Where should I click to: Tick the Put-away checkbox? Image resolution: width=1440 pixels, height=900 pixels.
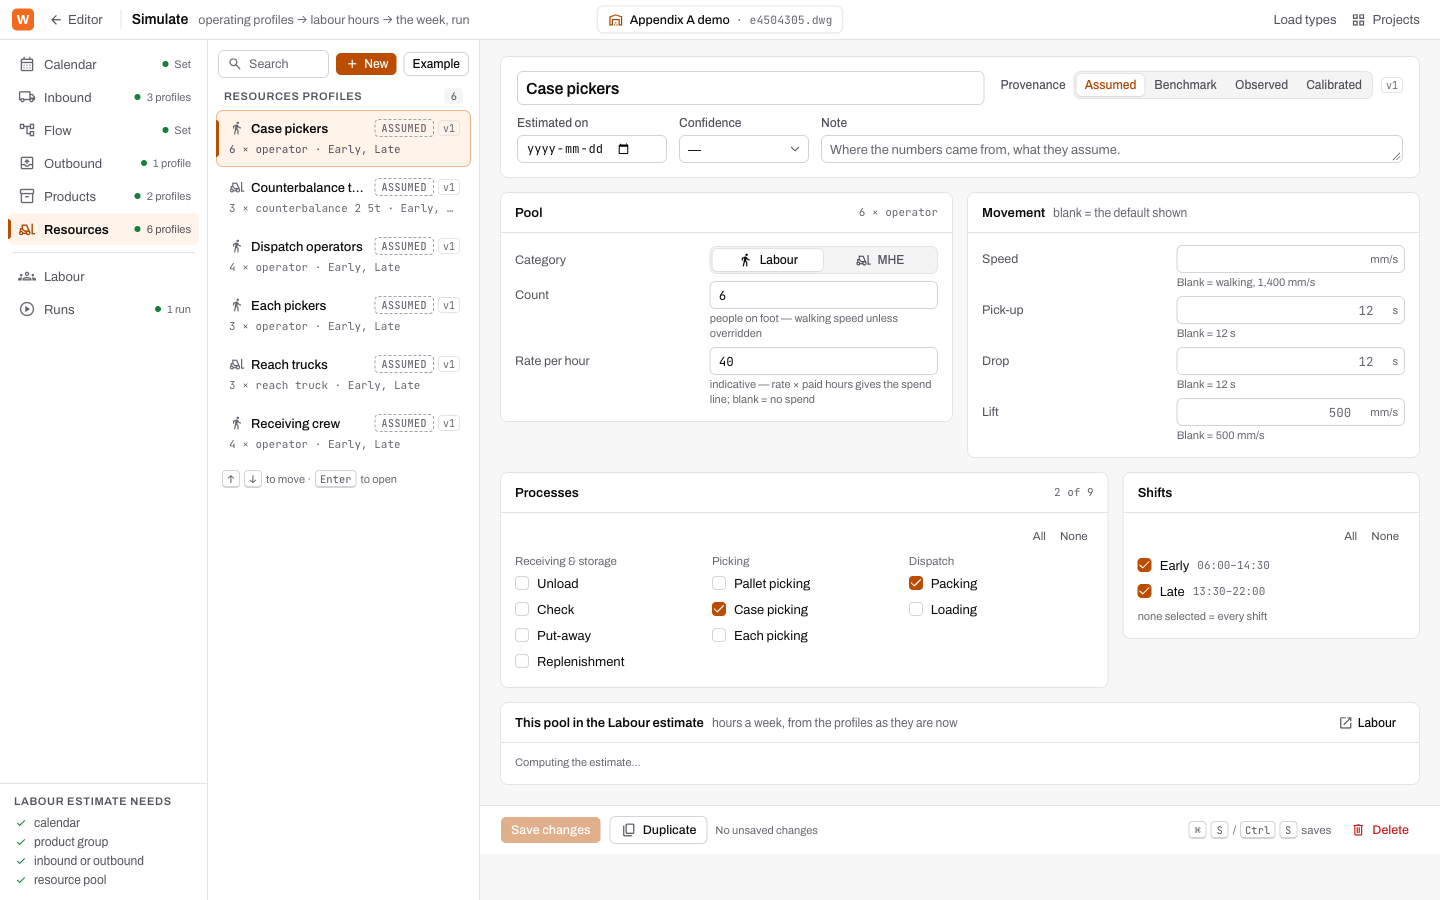point(522,635)
